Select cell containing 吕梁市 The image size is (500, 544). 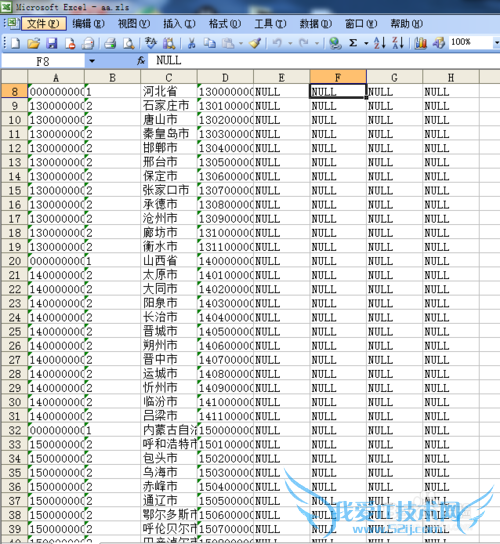169,416
